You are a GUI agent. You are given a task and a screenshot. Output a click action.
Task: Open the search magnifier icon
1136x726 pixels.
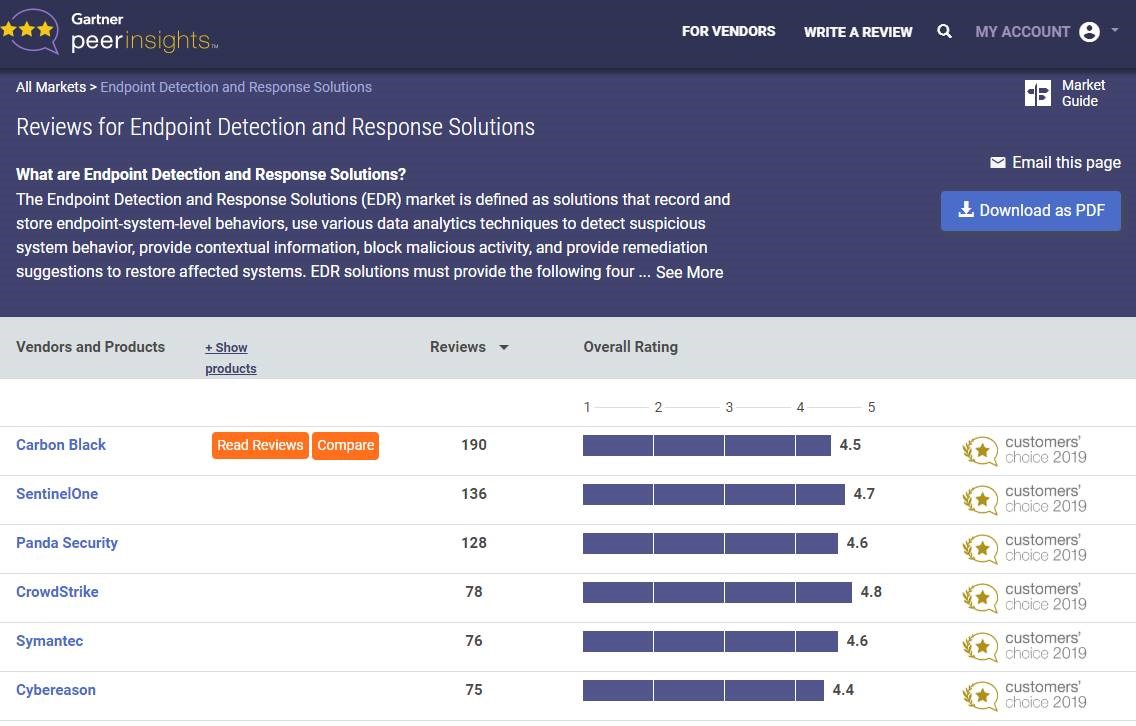944,31
